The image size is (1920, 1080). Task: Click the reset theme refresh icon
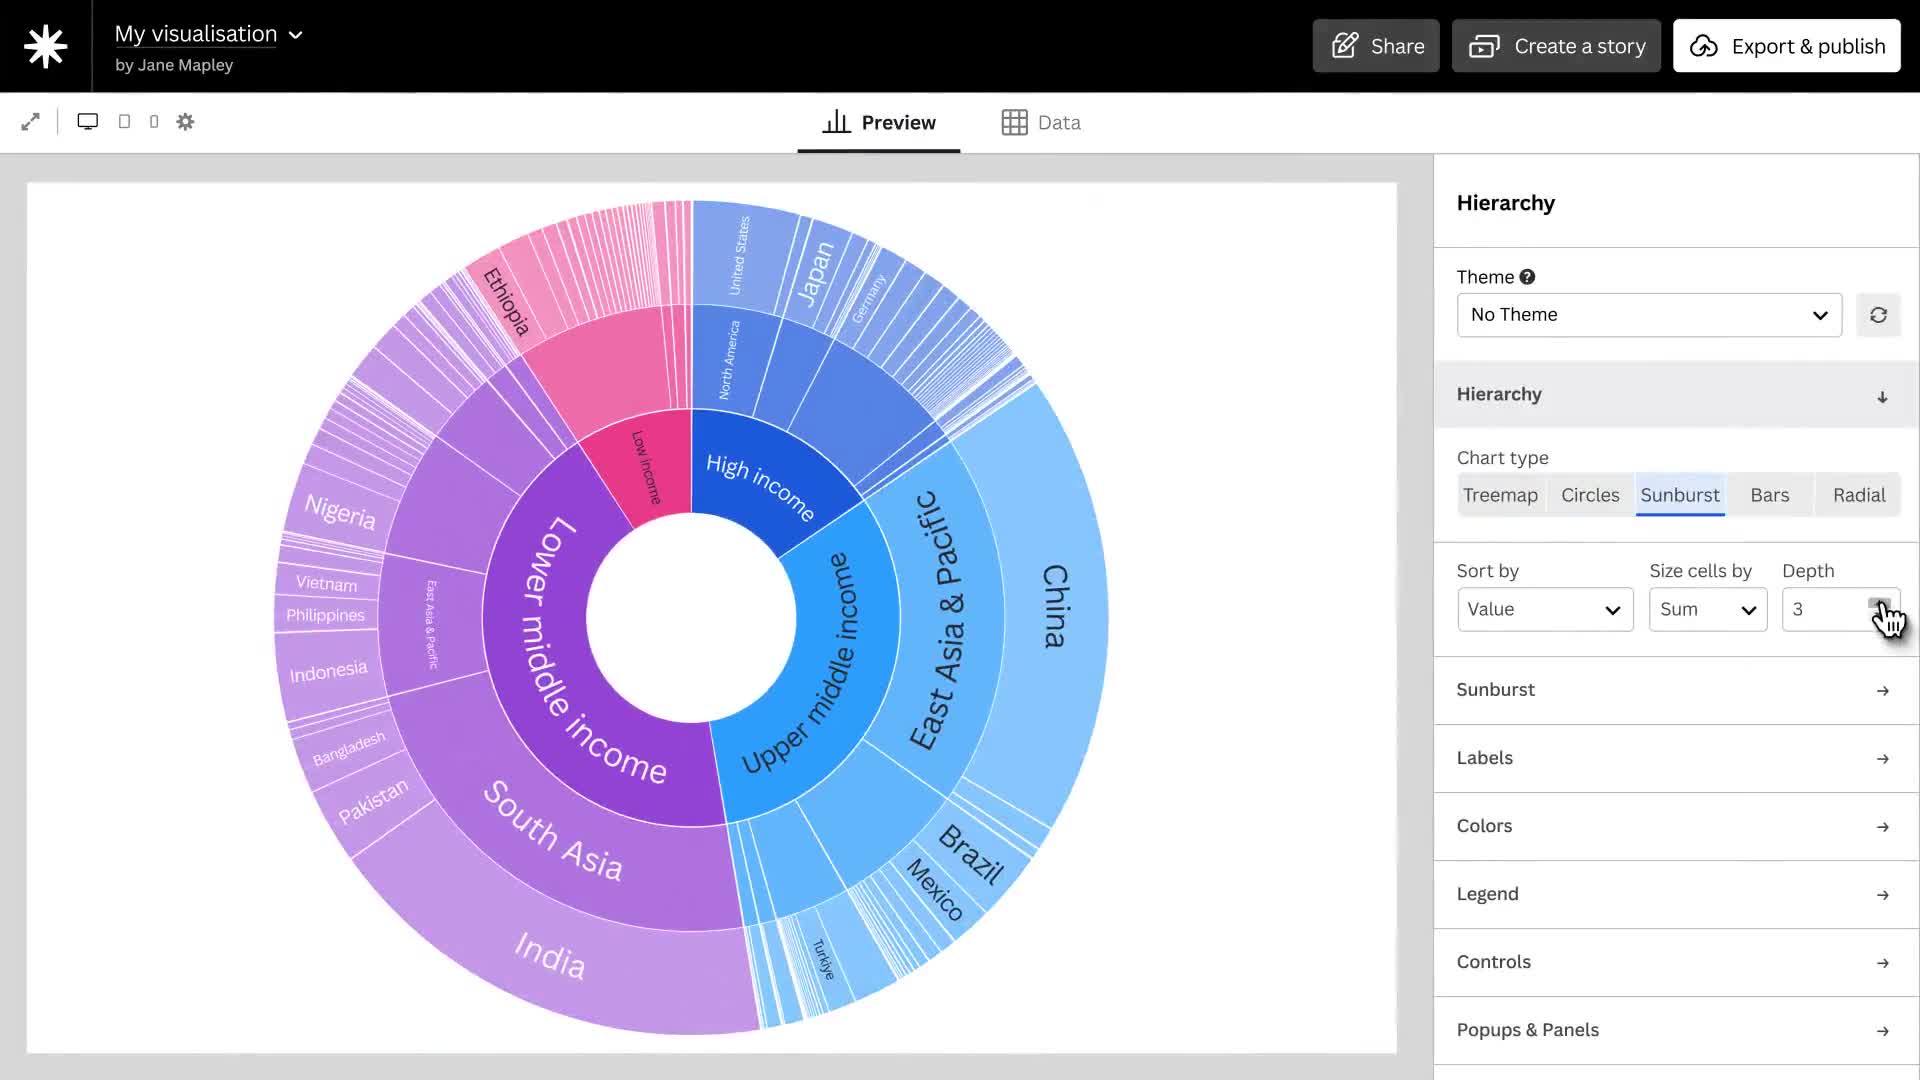pyautogui.click(x=1878, y=315)
